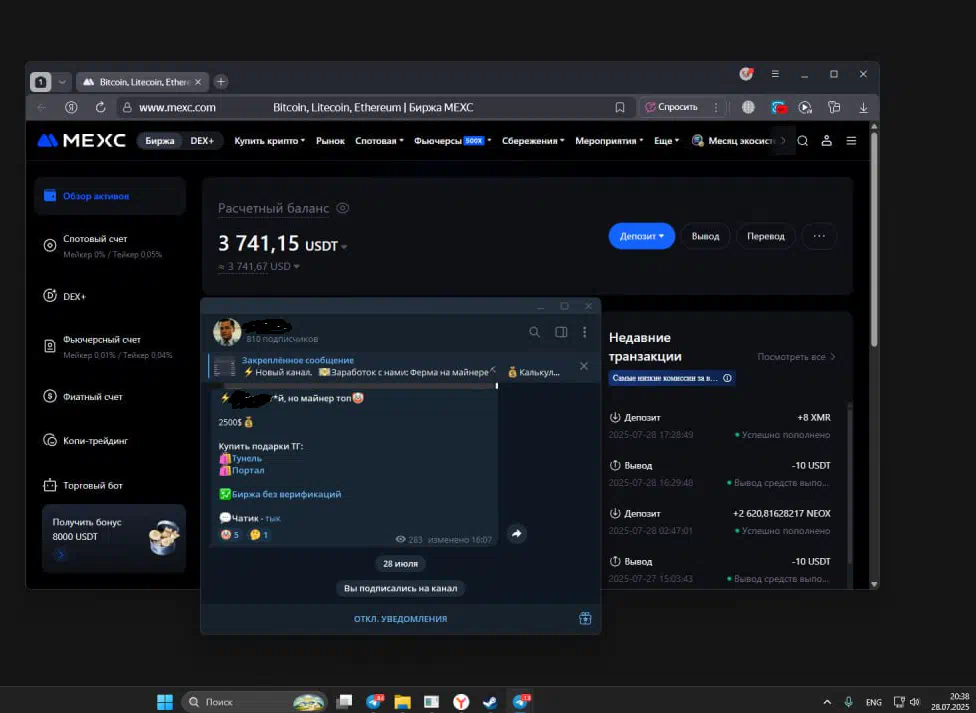Open the user profile icon in MEXC header
This screenshot has width=976, height=713.
click(x=827, y=141)
